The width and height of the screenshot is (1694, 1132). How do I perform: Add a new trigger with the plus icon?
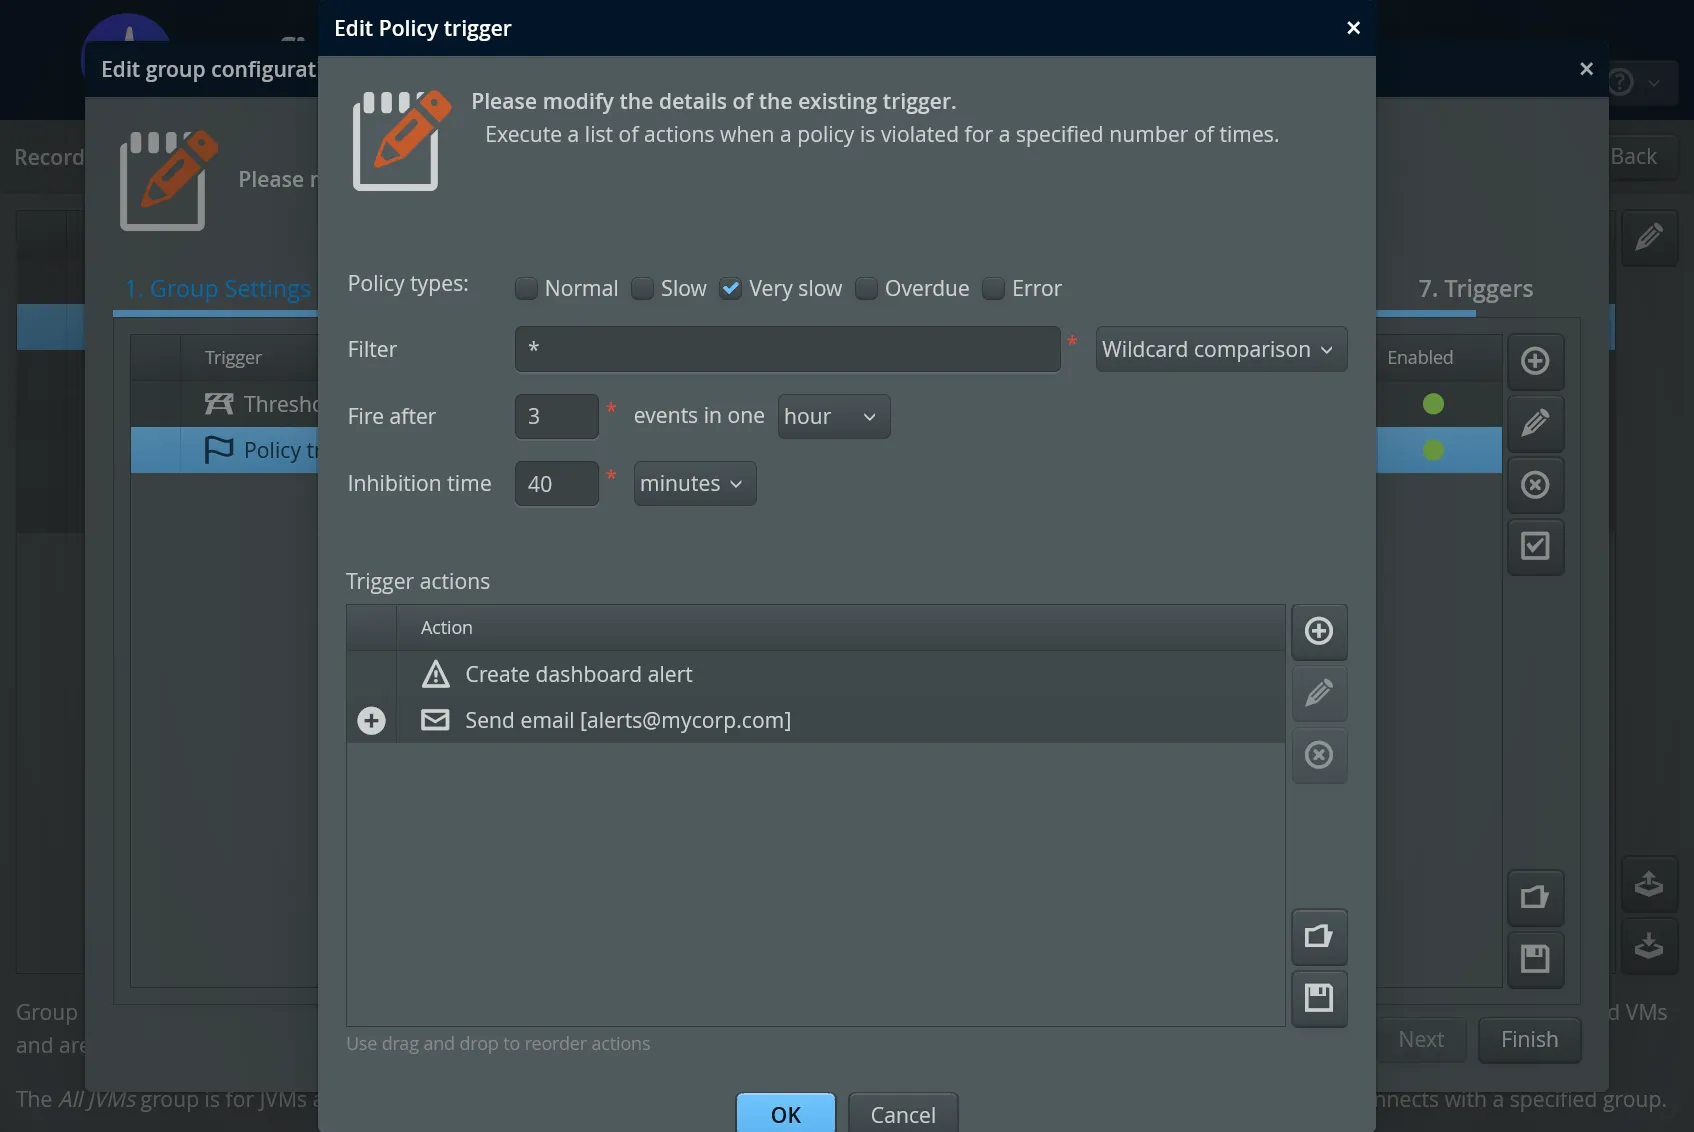coord(1536,362)
